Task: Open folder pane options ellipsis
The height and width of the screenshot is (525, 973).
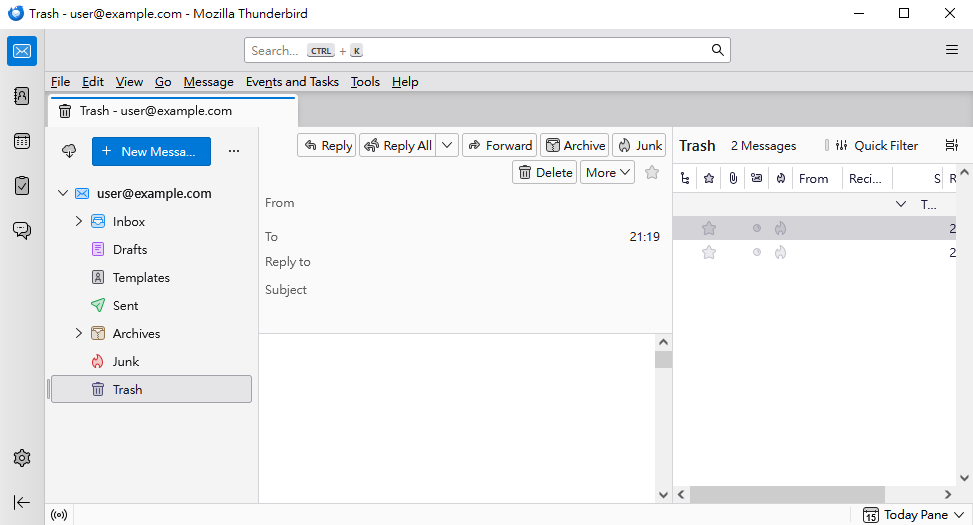Action: pyautogui.click(x=234, y=151)
